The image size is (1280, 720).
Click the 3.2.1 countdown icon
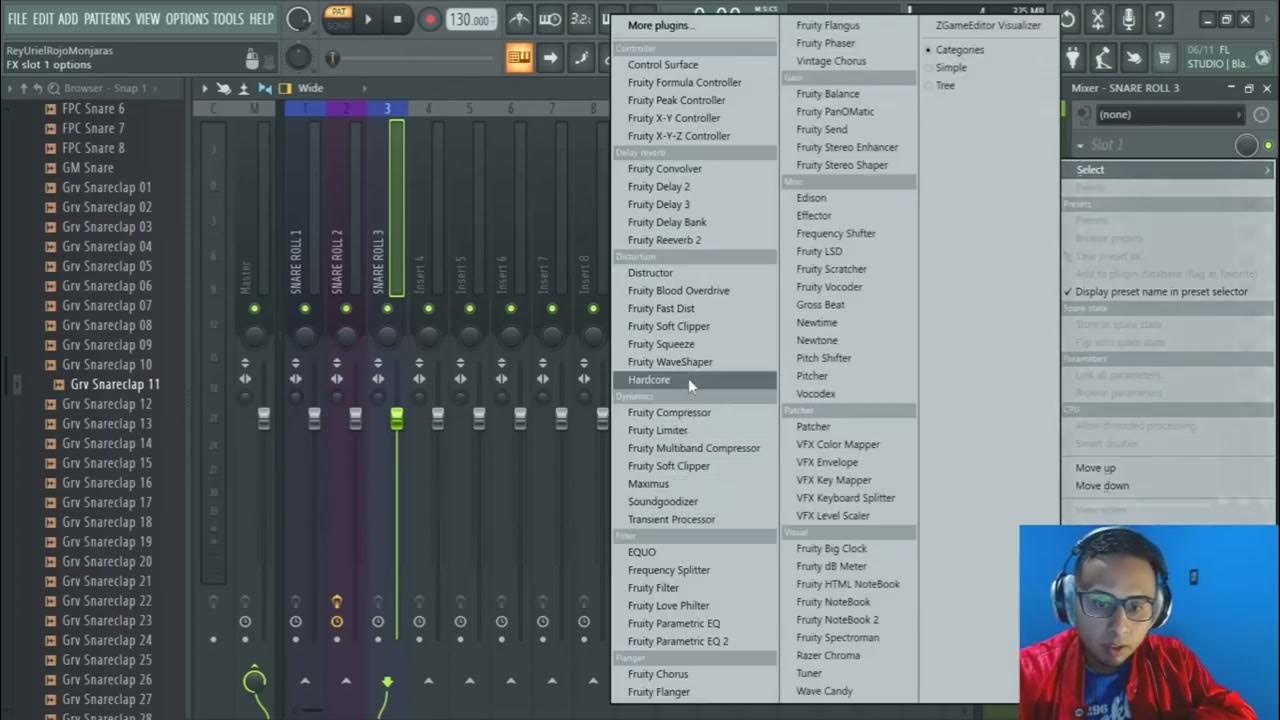[580, 19]
